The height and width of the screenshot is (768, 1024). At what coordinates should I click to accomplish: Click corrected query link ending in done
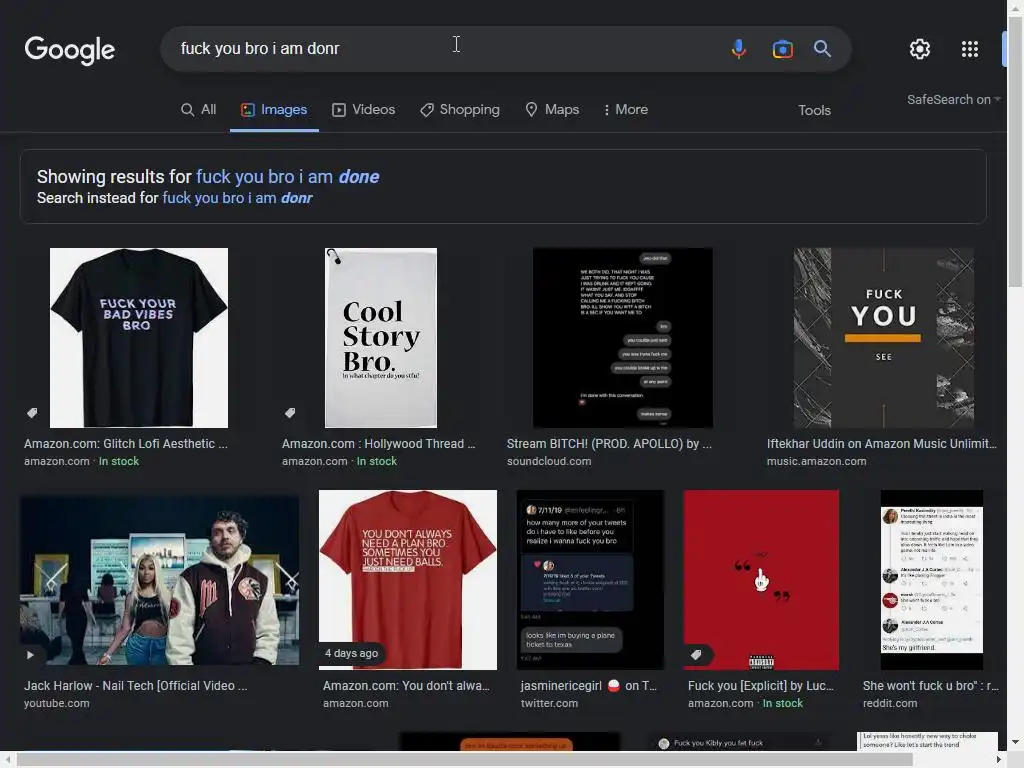(x=287, y=177)
